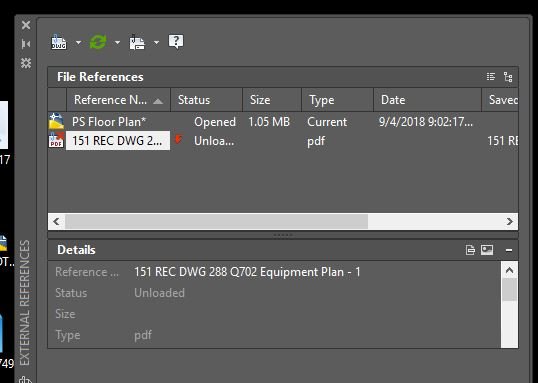Click the Current type cell
538x383 pixels.
click(327, 122)
